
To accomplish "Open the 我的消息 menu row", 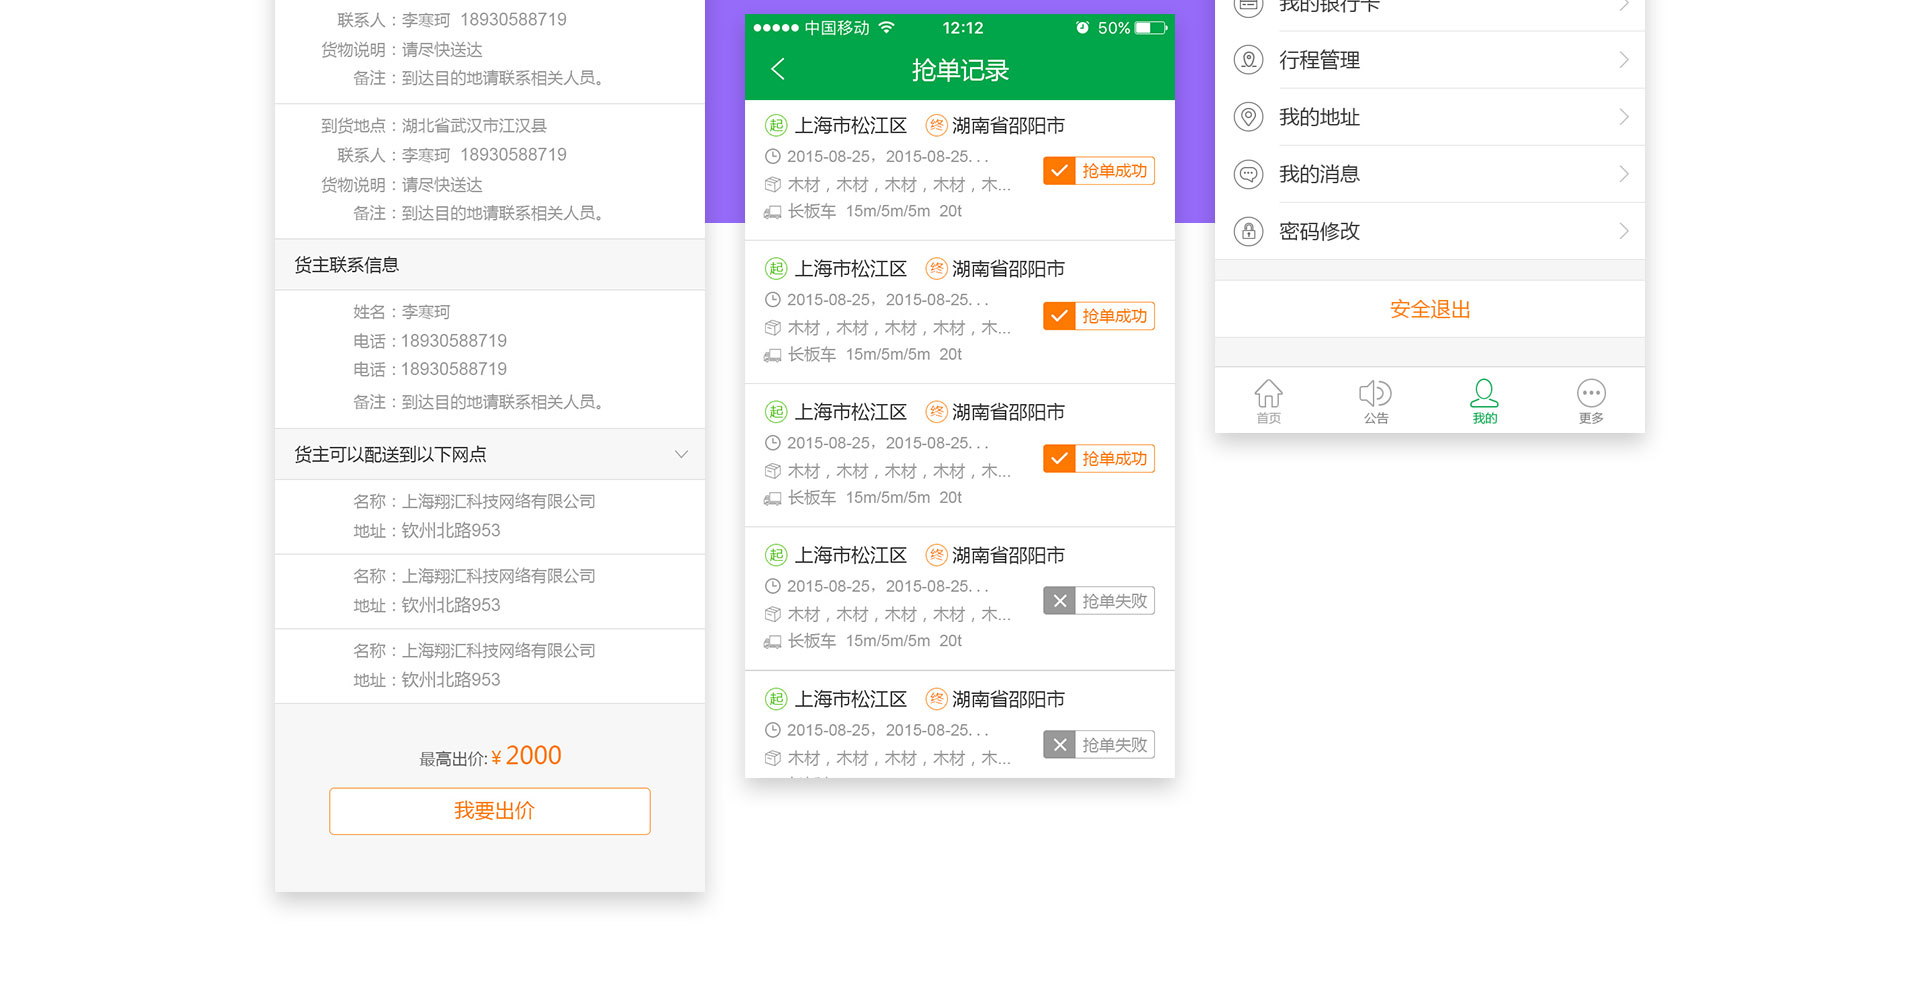I will (1428, 174).
